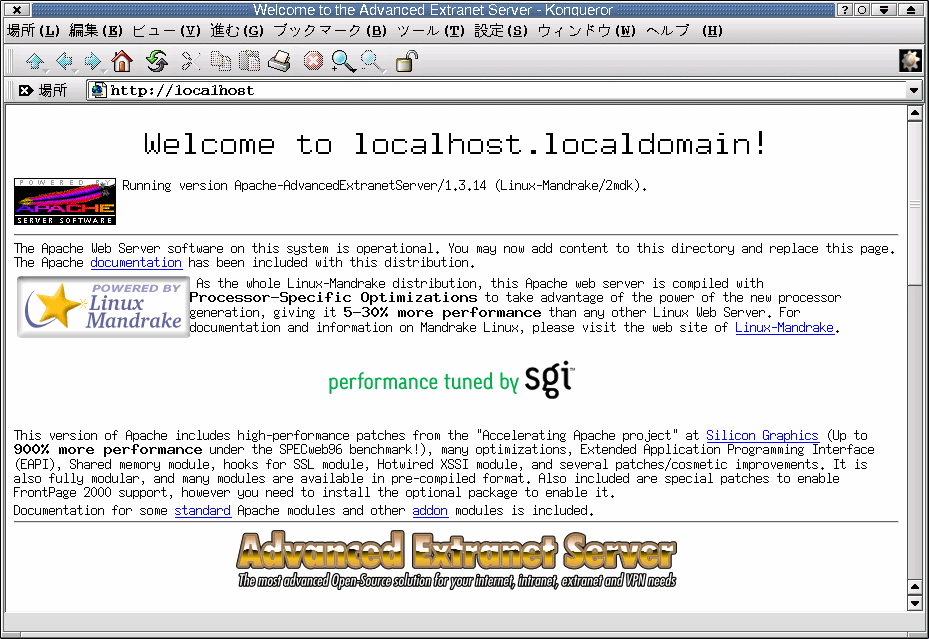Open the 場所 (L) menu
Viewport: 929px width, 639px height.
tap(33, 31)
